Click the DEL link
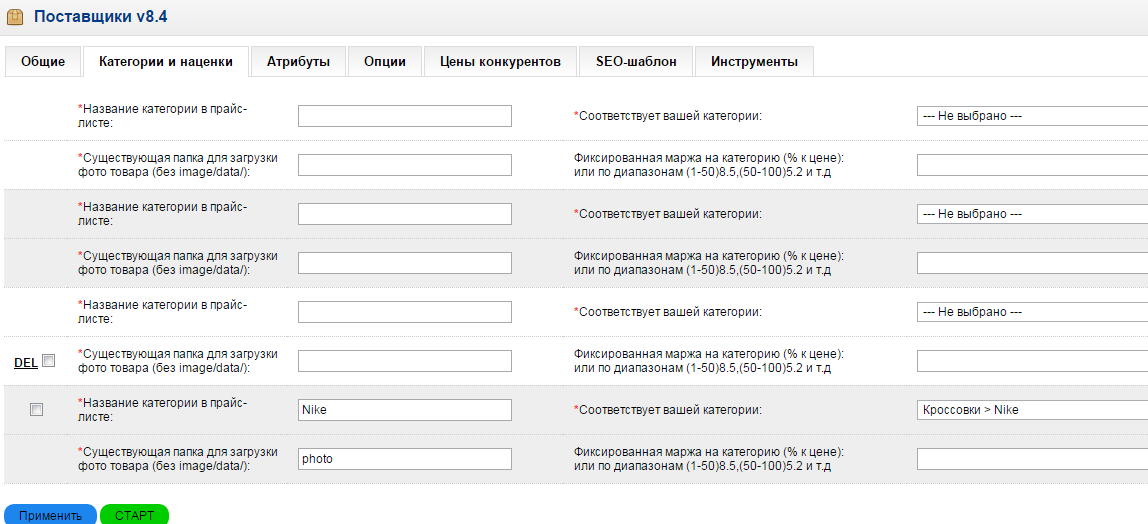This screenshot has height=524, width=1148. pos(25,362)
